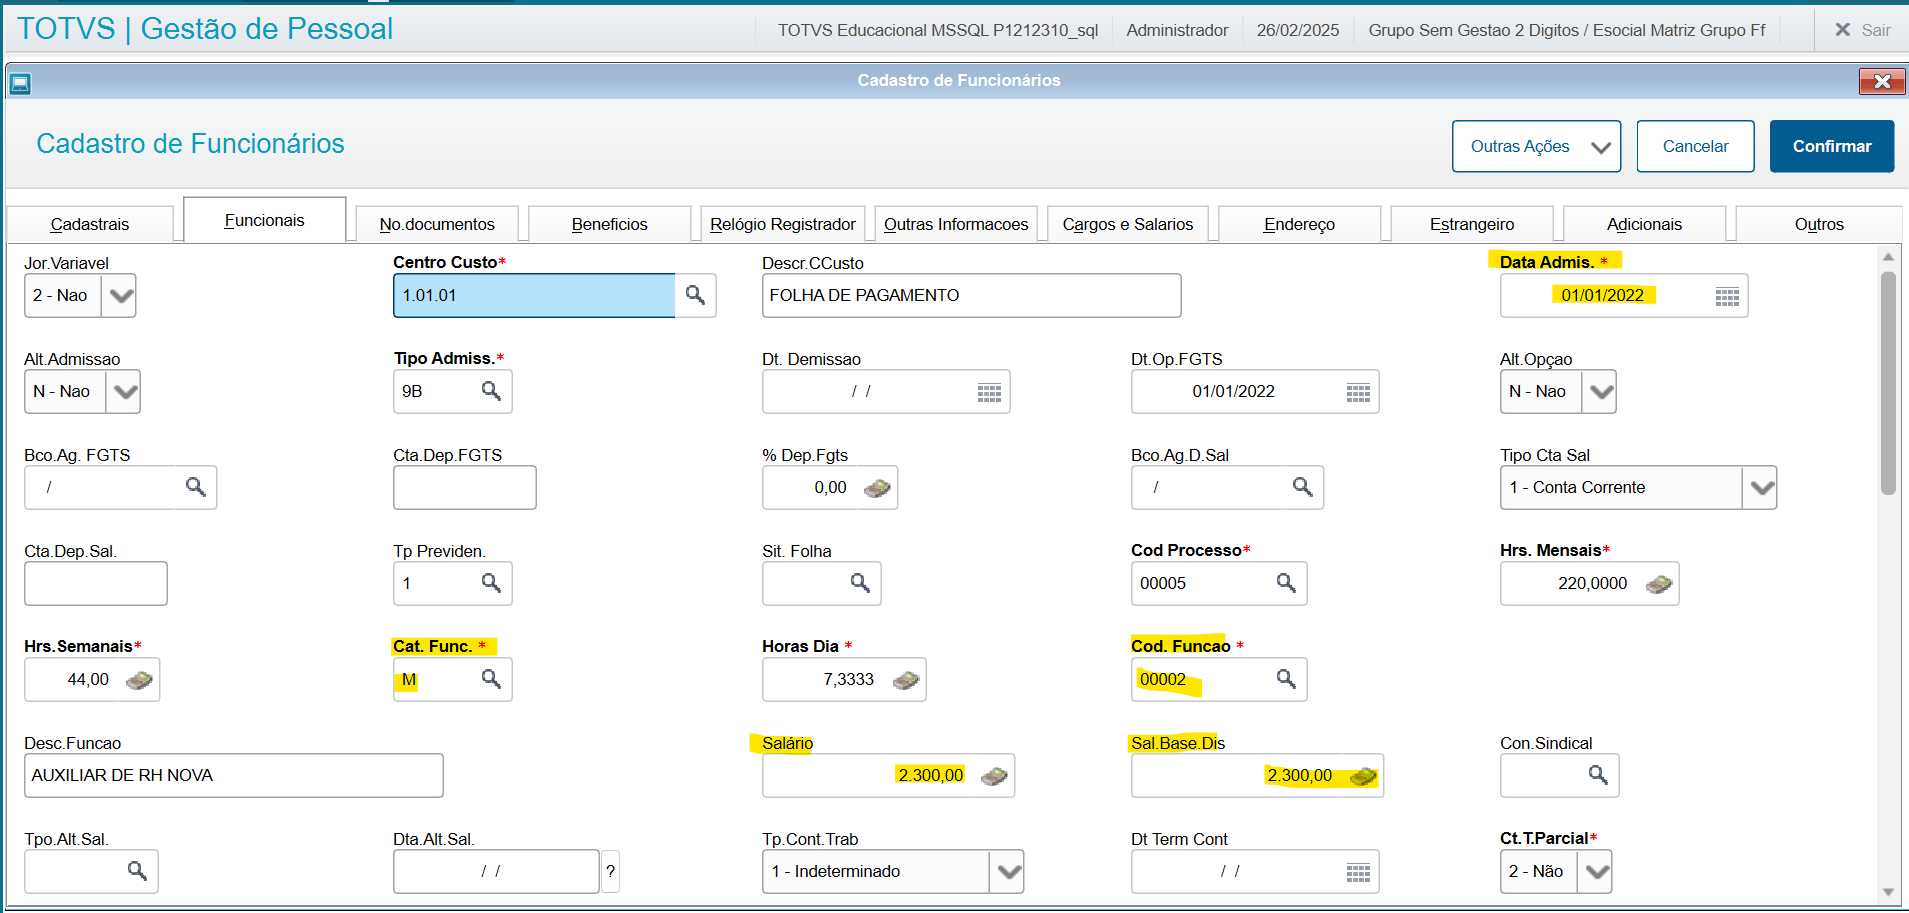Click the Cod. Funcao search magnifier
Image resolution: width=1909 pixels, height=913 pixels.
tap(1286, 679)
